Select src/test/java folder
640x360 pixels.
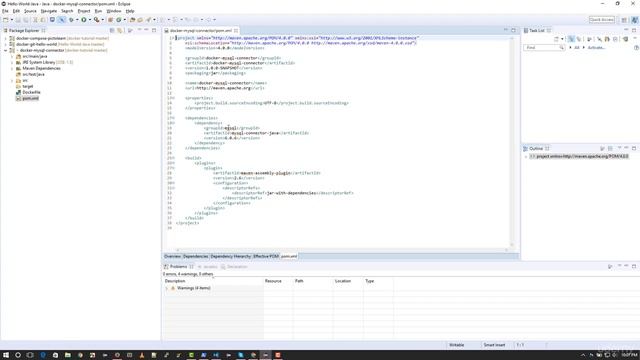point(33,74)
